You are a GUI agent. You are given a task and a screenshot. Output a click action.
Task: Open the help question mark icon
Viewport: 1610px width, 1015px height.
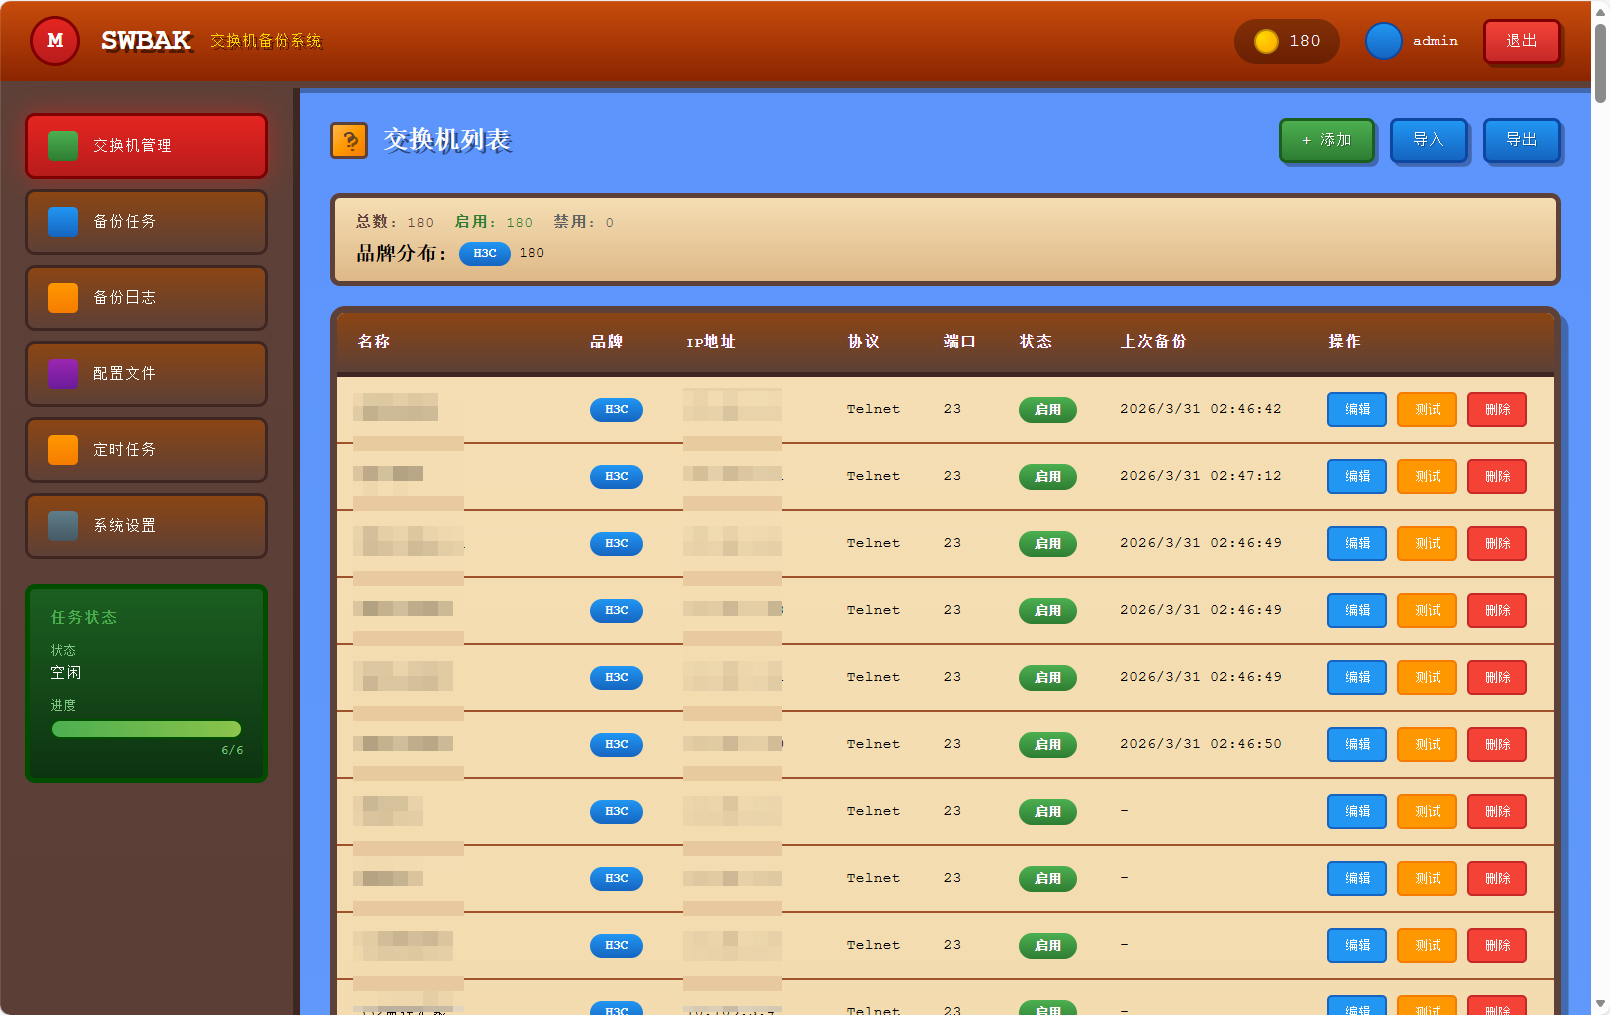click(x=349, y=141)
